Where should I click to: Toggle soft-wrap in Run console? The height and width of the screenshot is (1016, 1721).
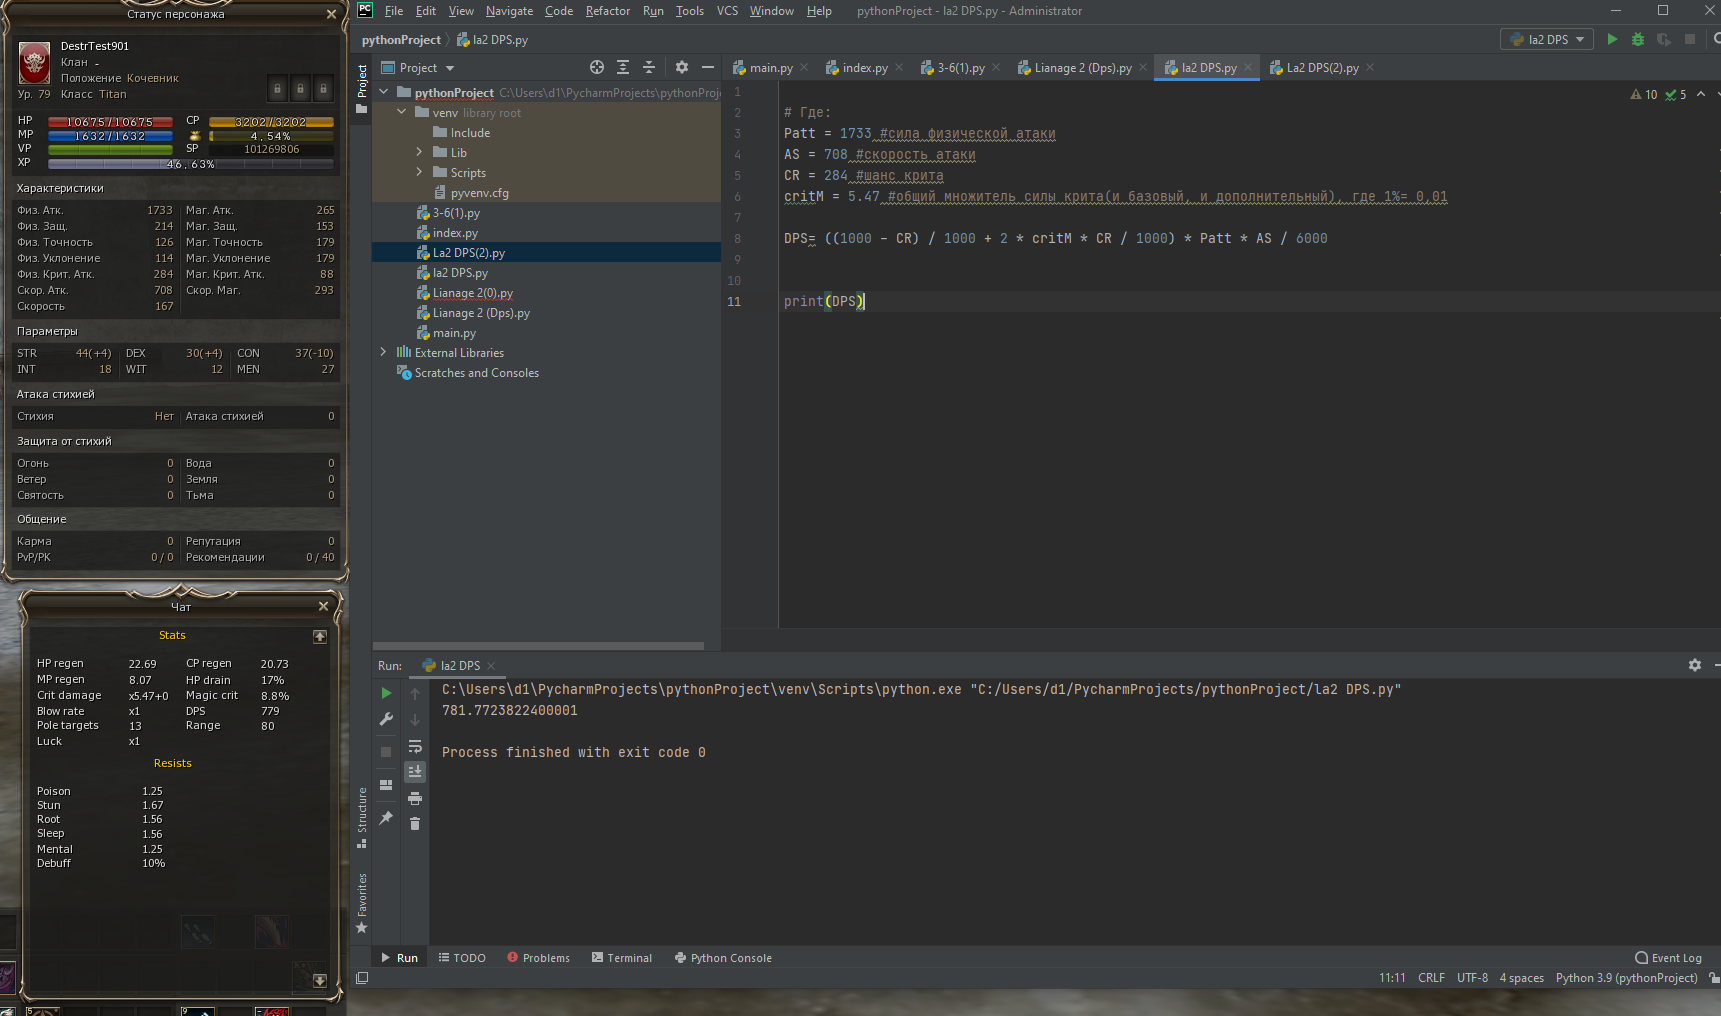(x=415, y=746)
